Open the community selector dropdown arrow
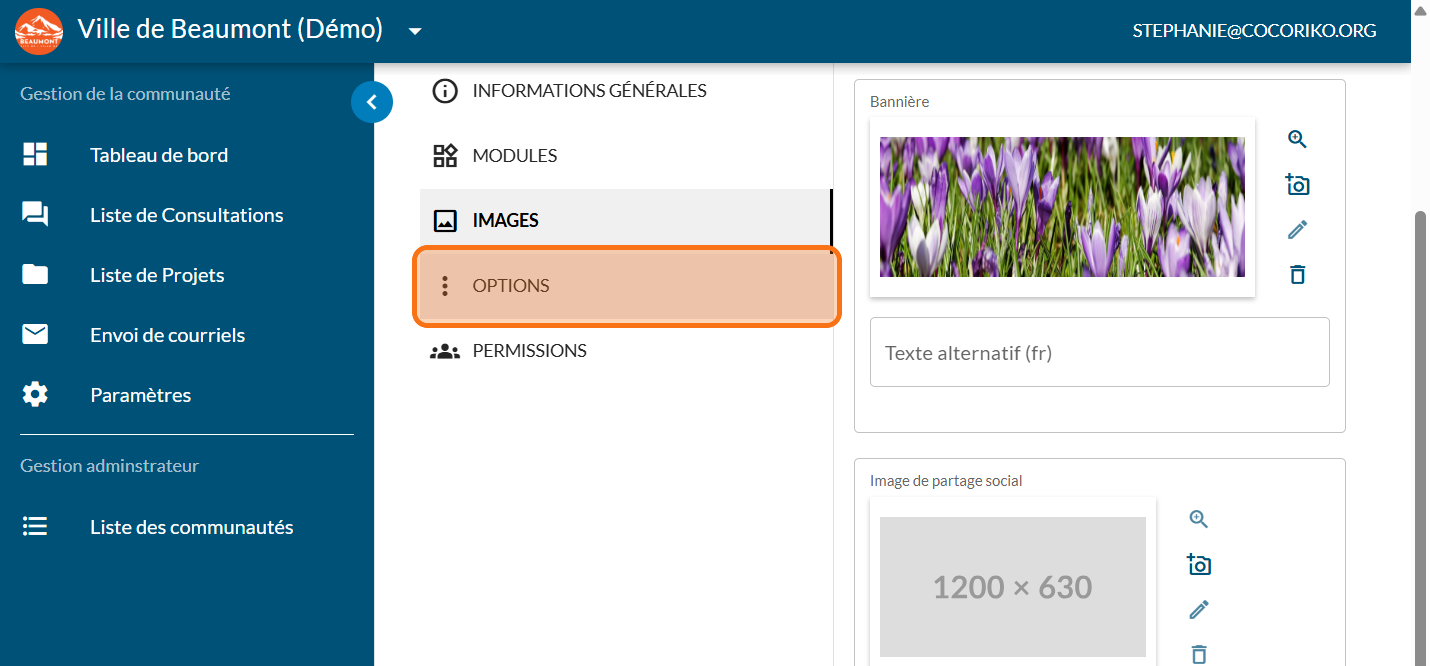The height and width of the screenshot is (666, 1430). [415, 31]
